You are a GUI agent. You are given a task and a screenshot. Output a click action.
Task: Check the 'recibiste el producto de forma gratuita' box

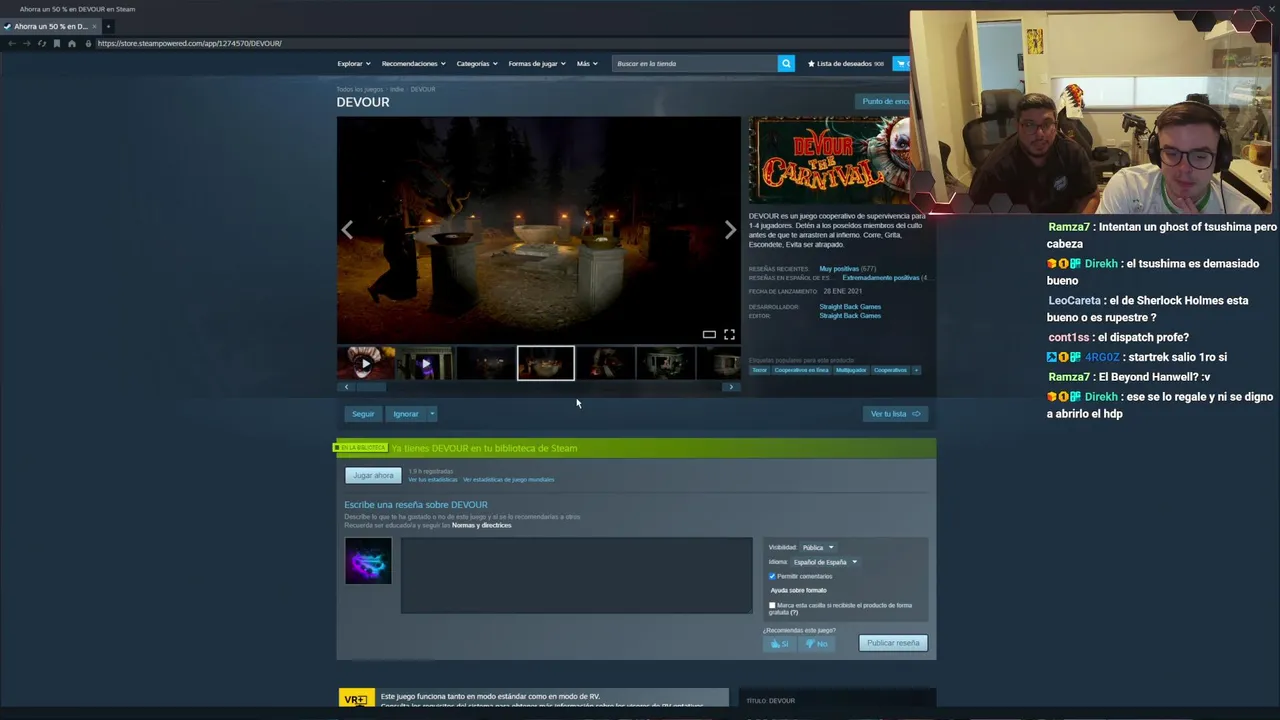[772, 605]
